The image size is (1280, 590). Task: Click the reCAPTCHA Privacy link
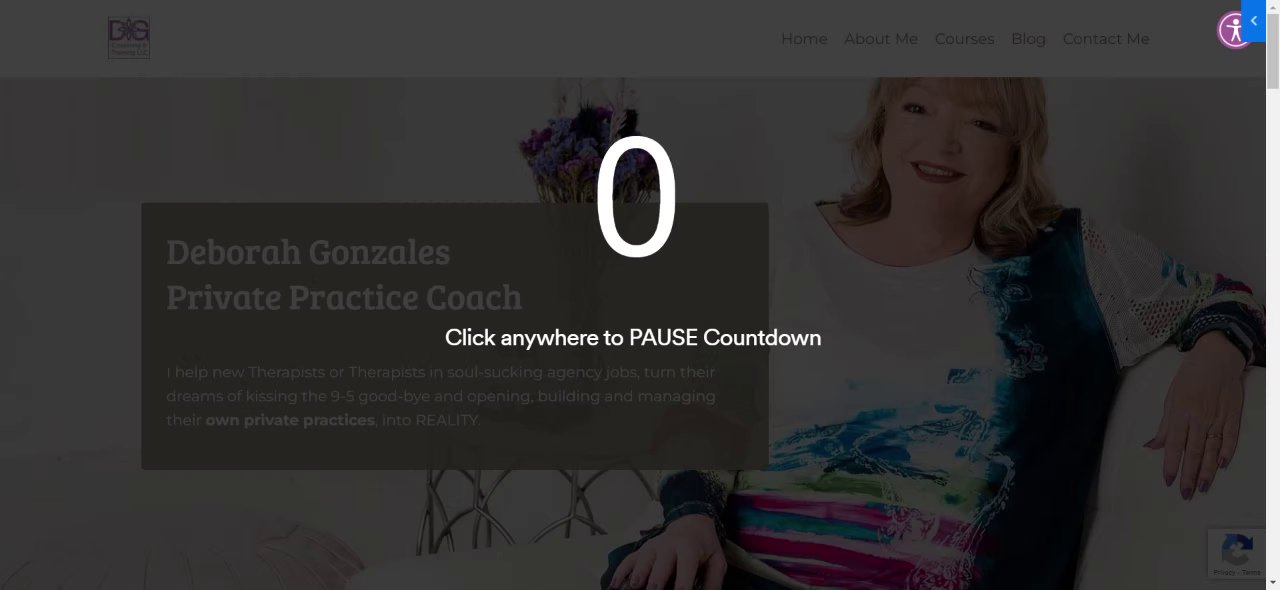point(1226,573)
